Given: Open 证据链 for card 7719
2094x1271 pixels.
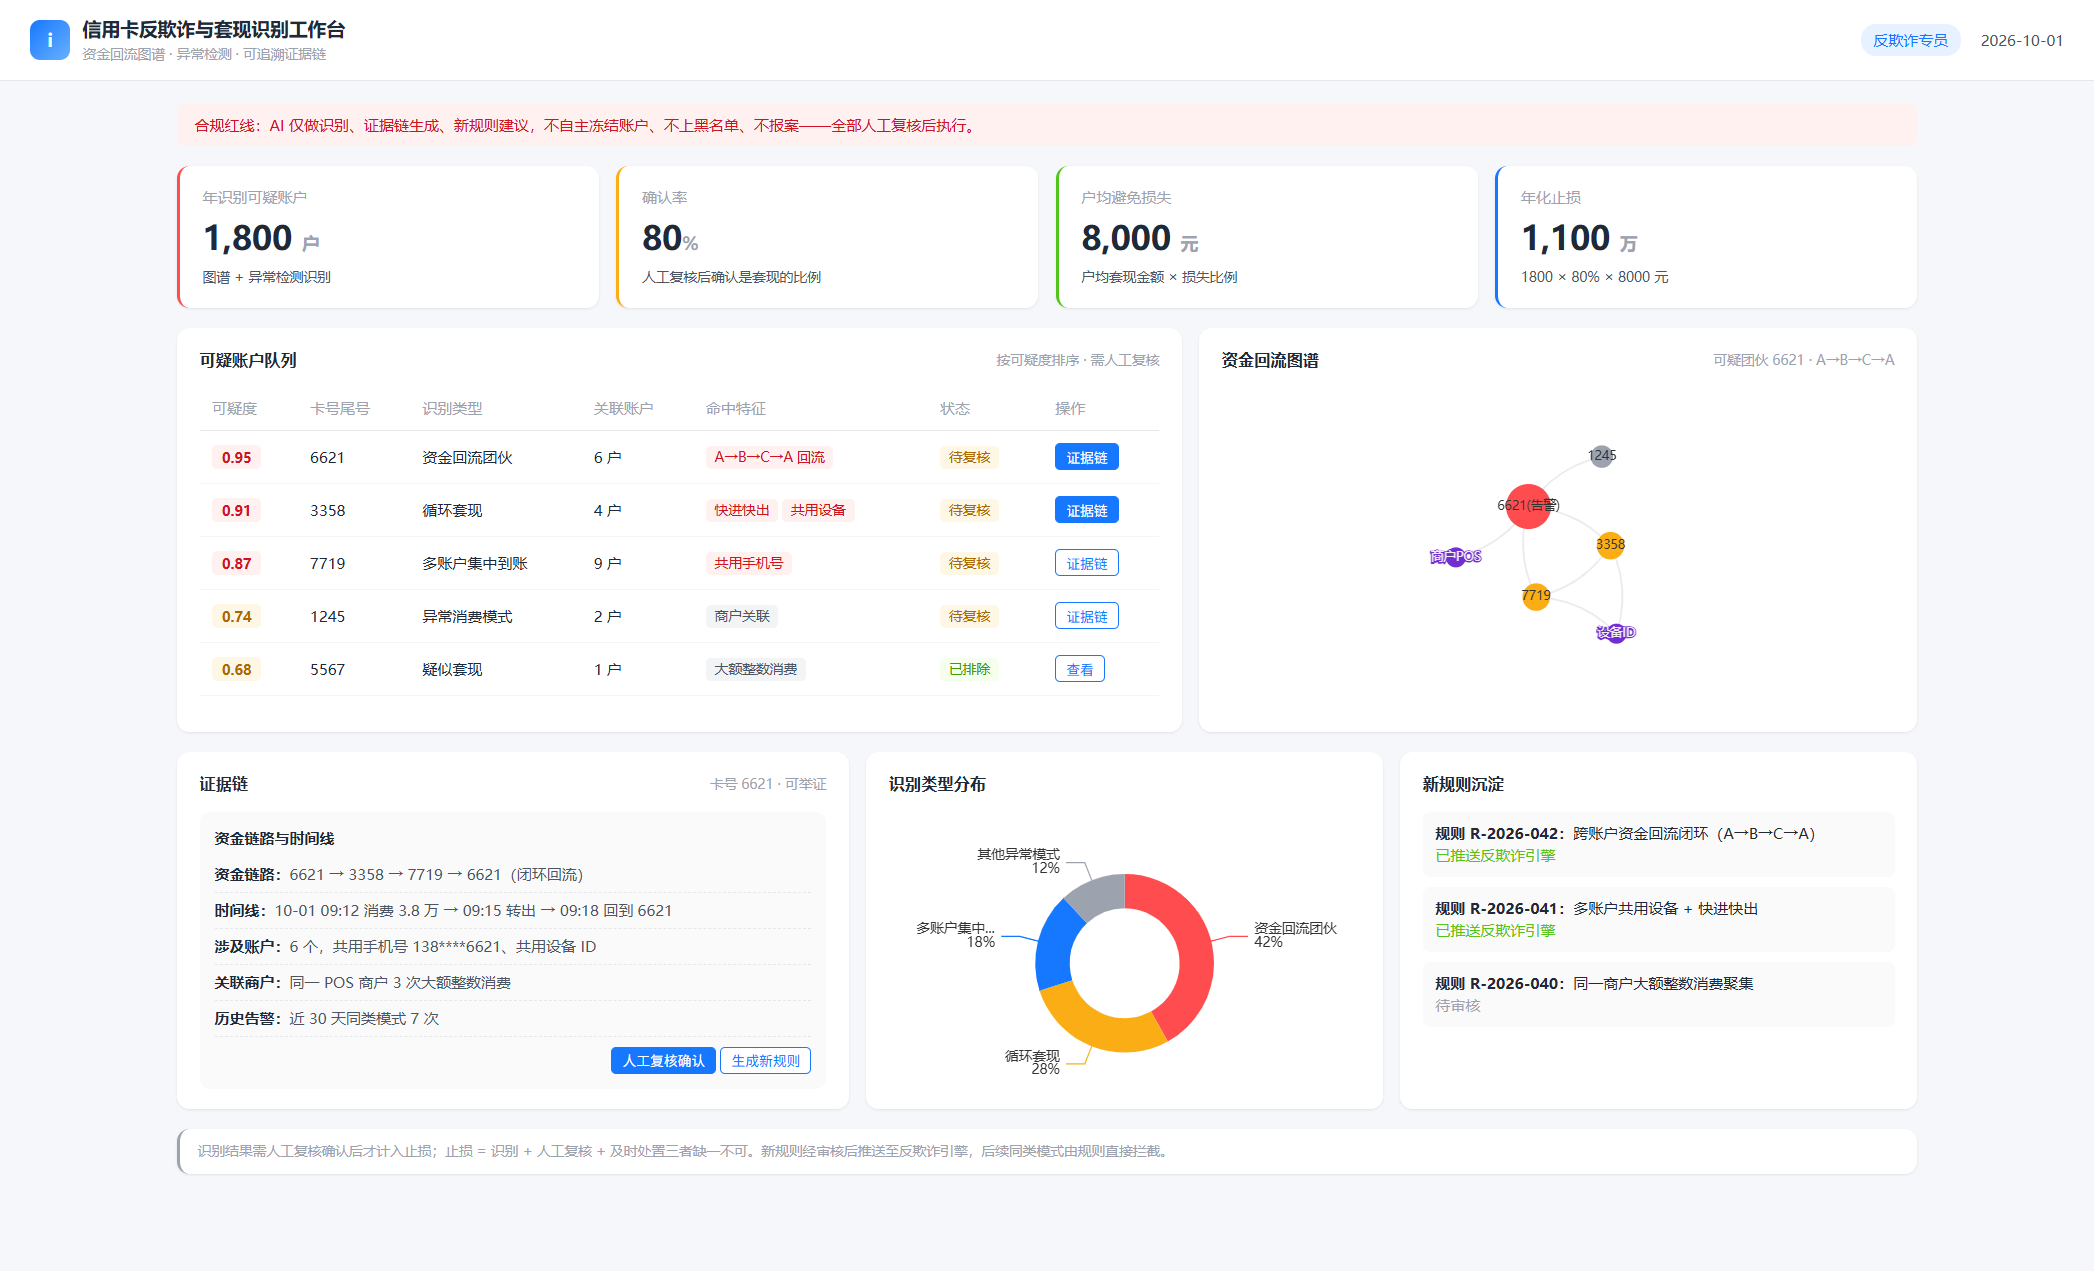Looking at the screenshot, I should [x=1086, y=563].
